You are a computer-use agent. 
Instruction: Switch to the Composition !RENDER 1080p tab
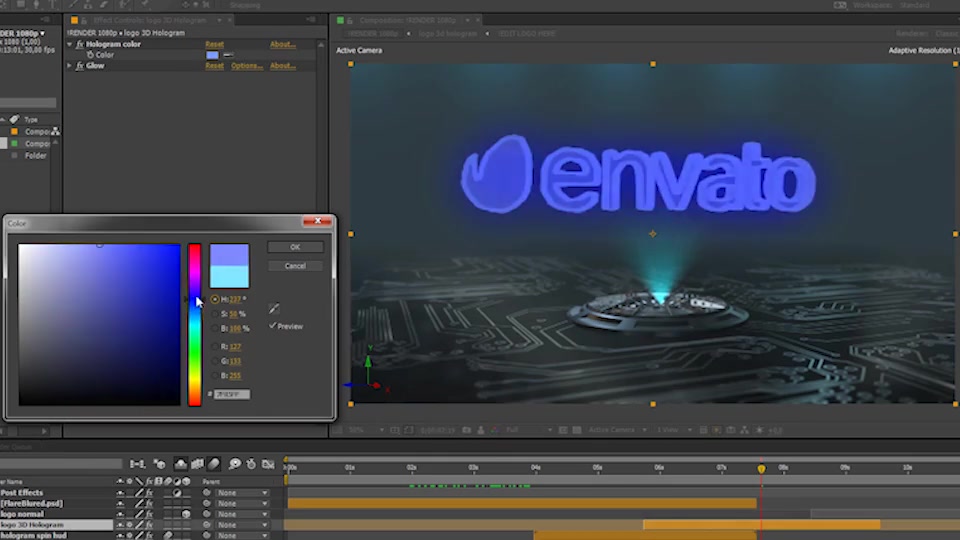click(407, 20)
